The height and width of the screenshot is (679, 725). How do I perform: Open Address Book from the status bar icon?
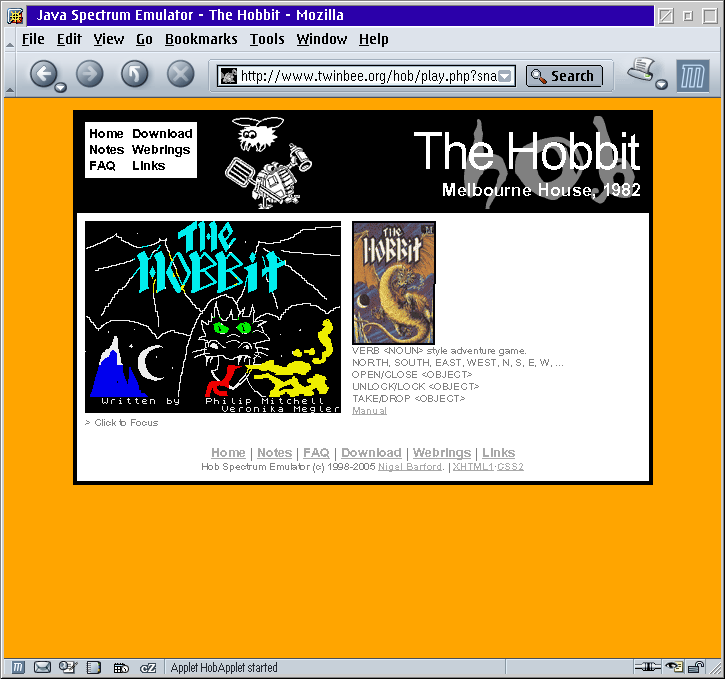pyautogui.click(x=94, y=667)
